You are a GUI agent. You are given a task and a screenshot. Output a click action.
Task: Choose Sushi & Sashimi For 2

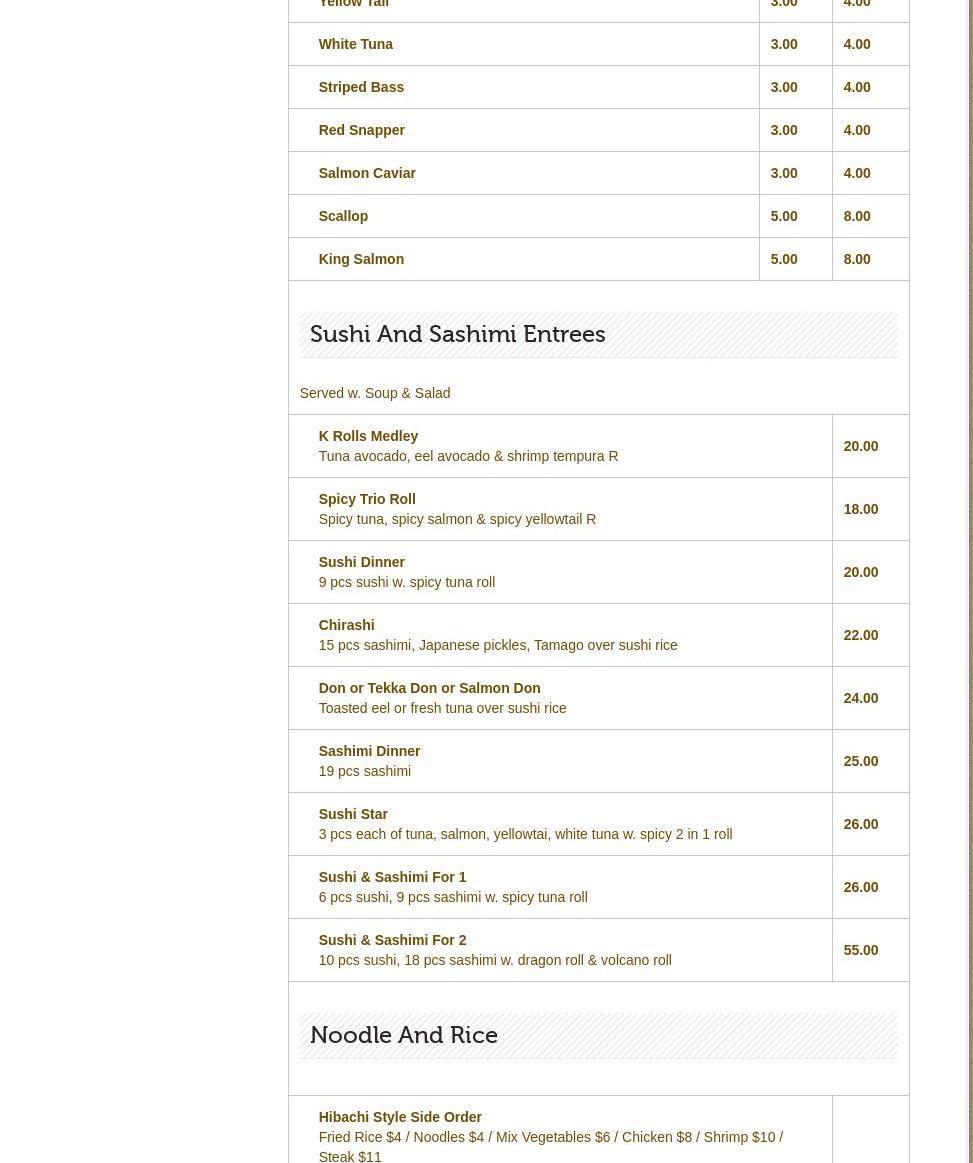(x=392, y=940)
